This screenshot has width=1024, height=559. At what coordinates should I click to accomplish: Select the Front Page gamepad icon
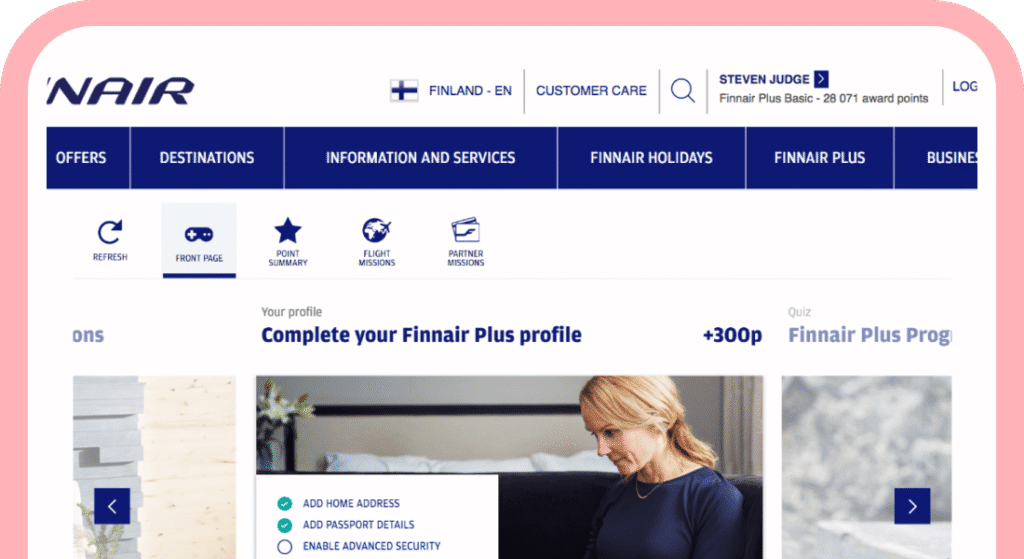(199, 234)
